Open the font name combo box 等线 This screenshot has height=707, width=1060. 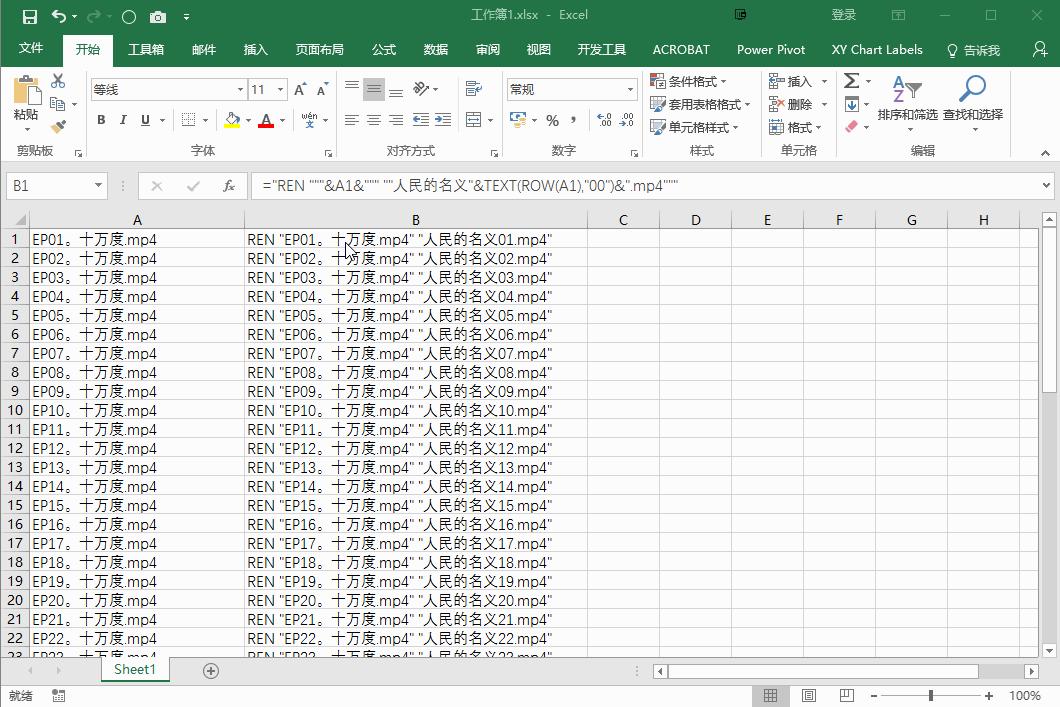pos(168,89)
